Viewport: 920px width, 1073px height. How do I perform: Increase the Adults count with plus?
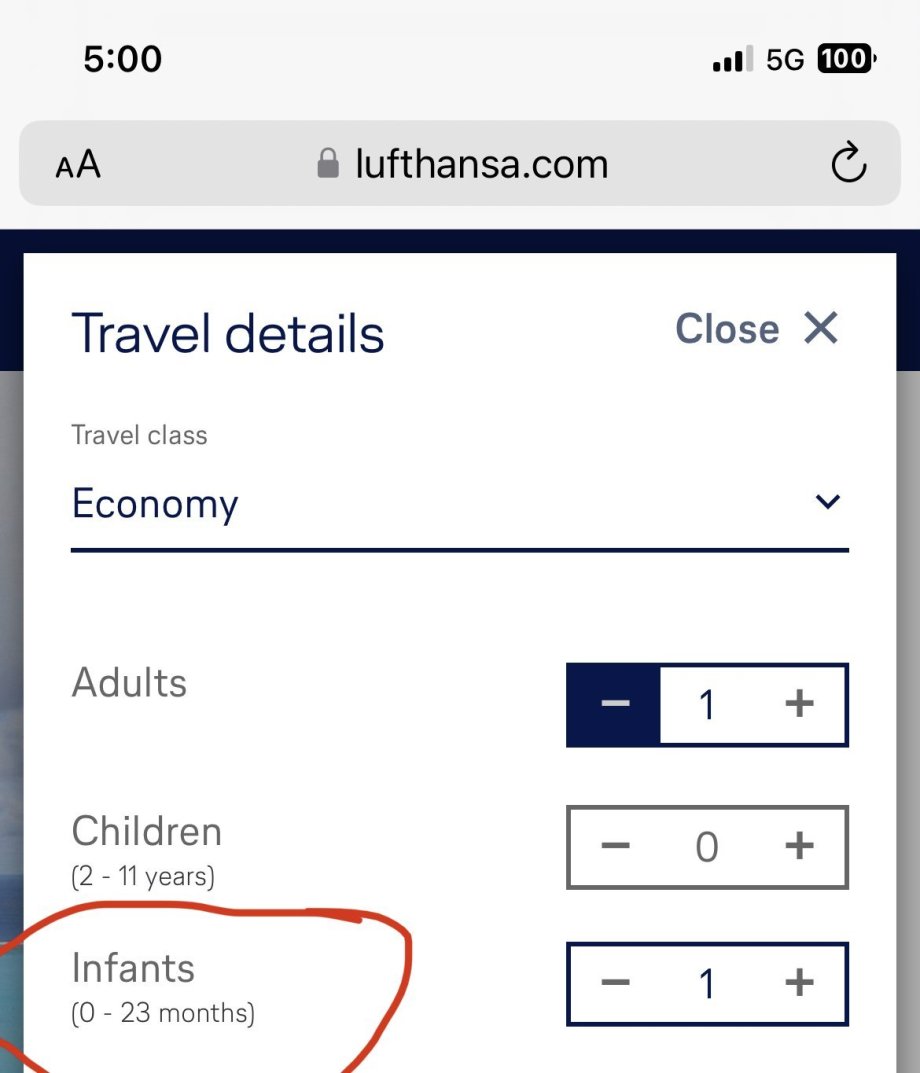(x=798, y=704)
